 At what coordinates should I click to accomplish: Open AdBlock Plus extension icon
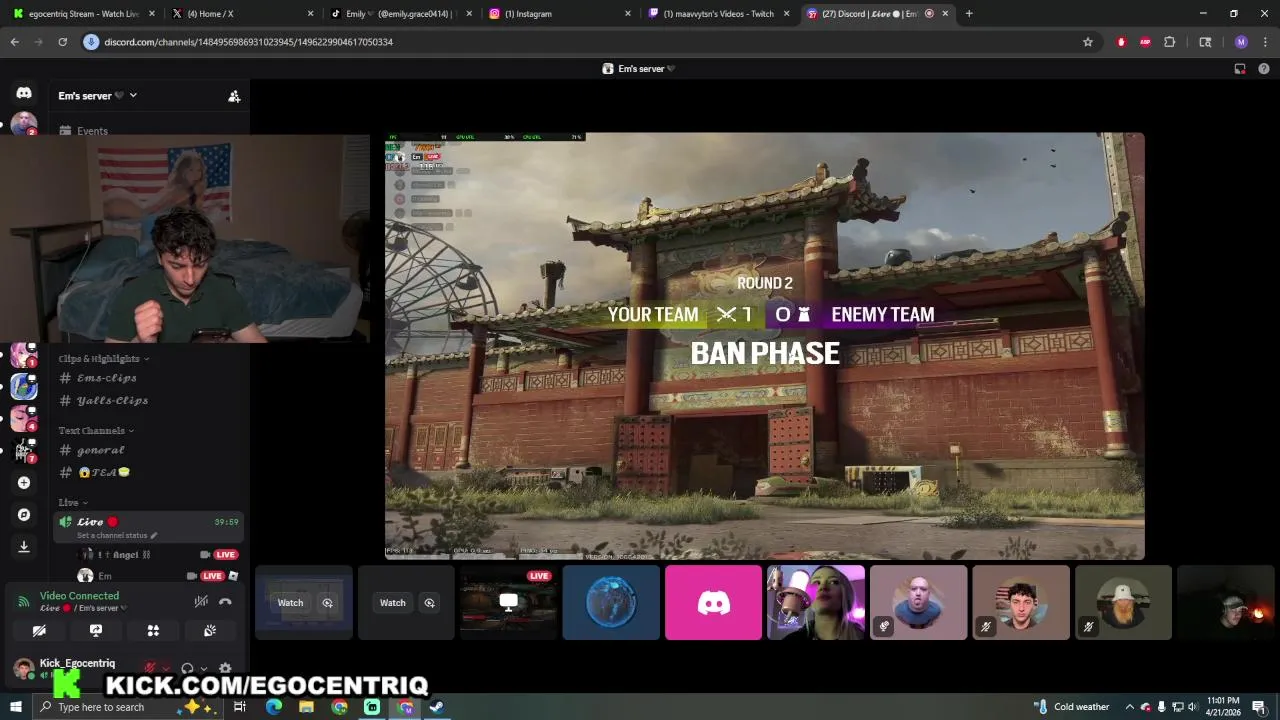click(1145, 42)
